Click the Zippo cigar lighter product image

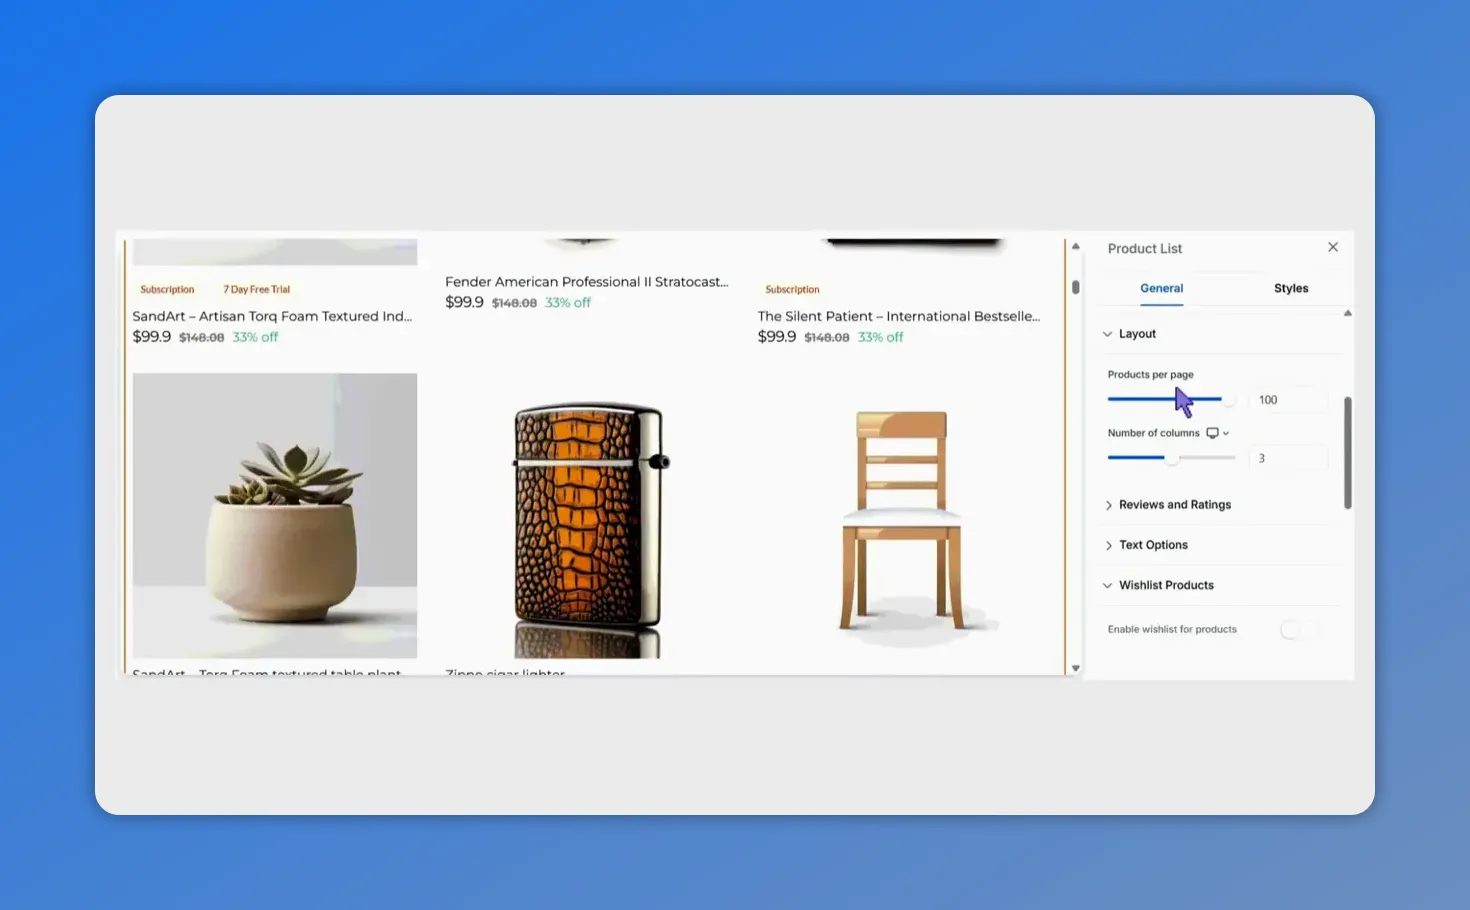point(588,515)
